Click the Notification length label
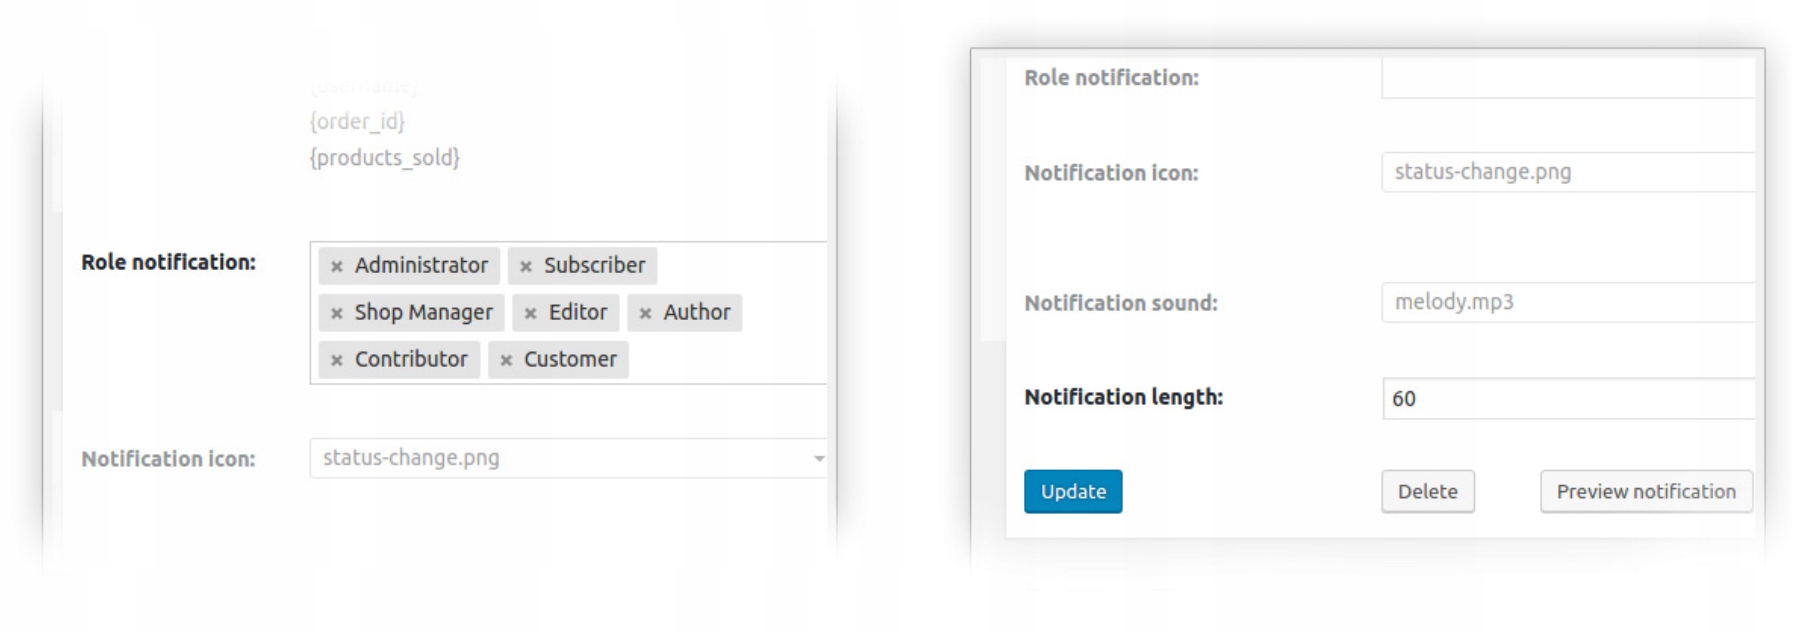The width and height of the screenshot is (1800, 632). coord(1123,397)
